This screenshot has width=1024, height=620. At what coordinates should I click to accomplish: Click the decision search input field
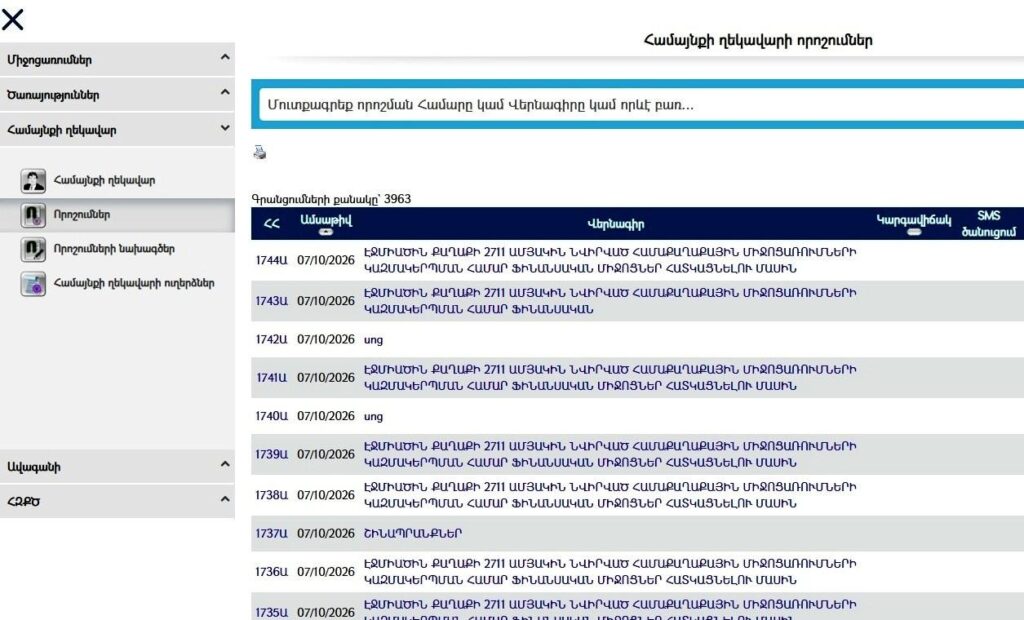coord(641,105)
